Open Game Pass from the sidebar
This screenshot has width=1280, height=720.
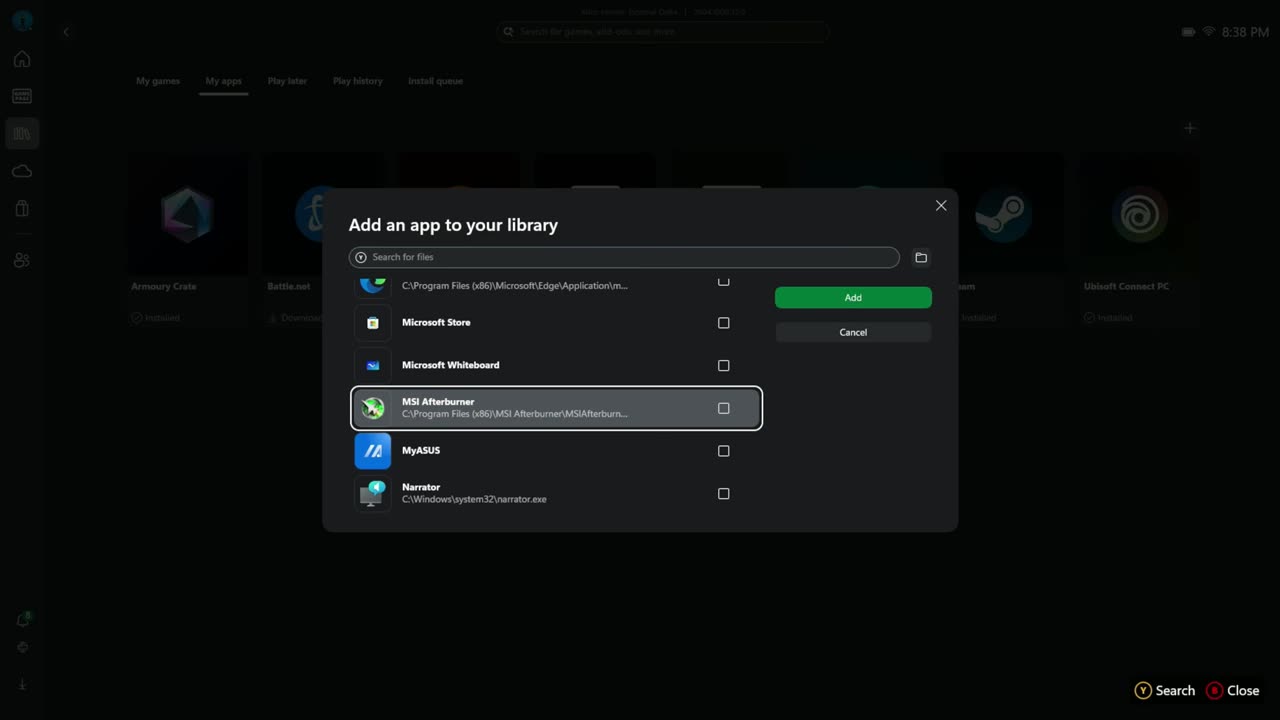pyautogui.click(x=22, y=96)
